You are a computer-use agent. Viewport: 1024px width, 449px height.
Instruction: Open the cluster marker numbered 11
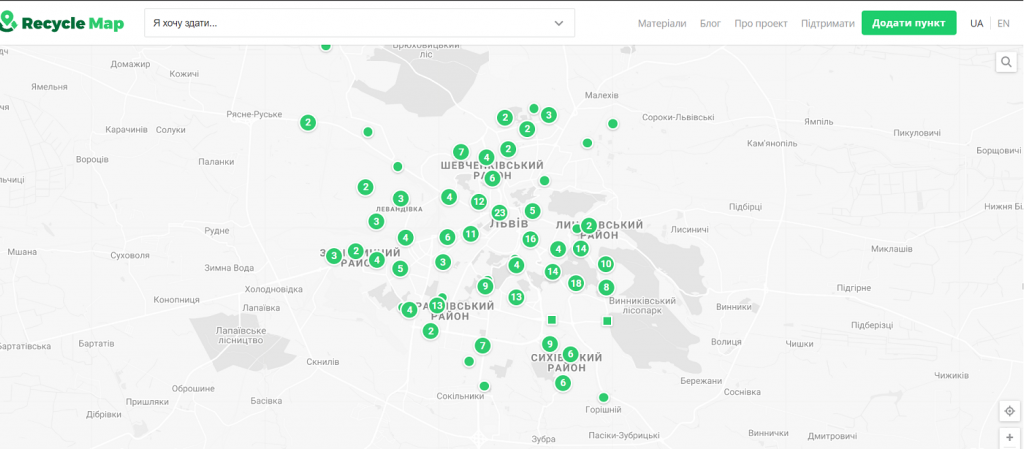[x=470, y=234]
